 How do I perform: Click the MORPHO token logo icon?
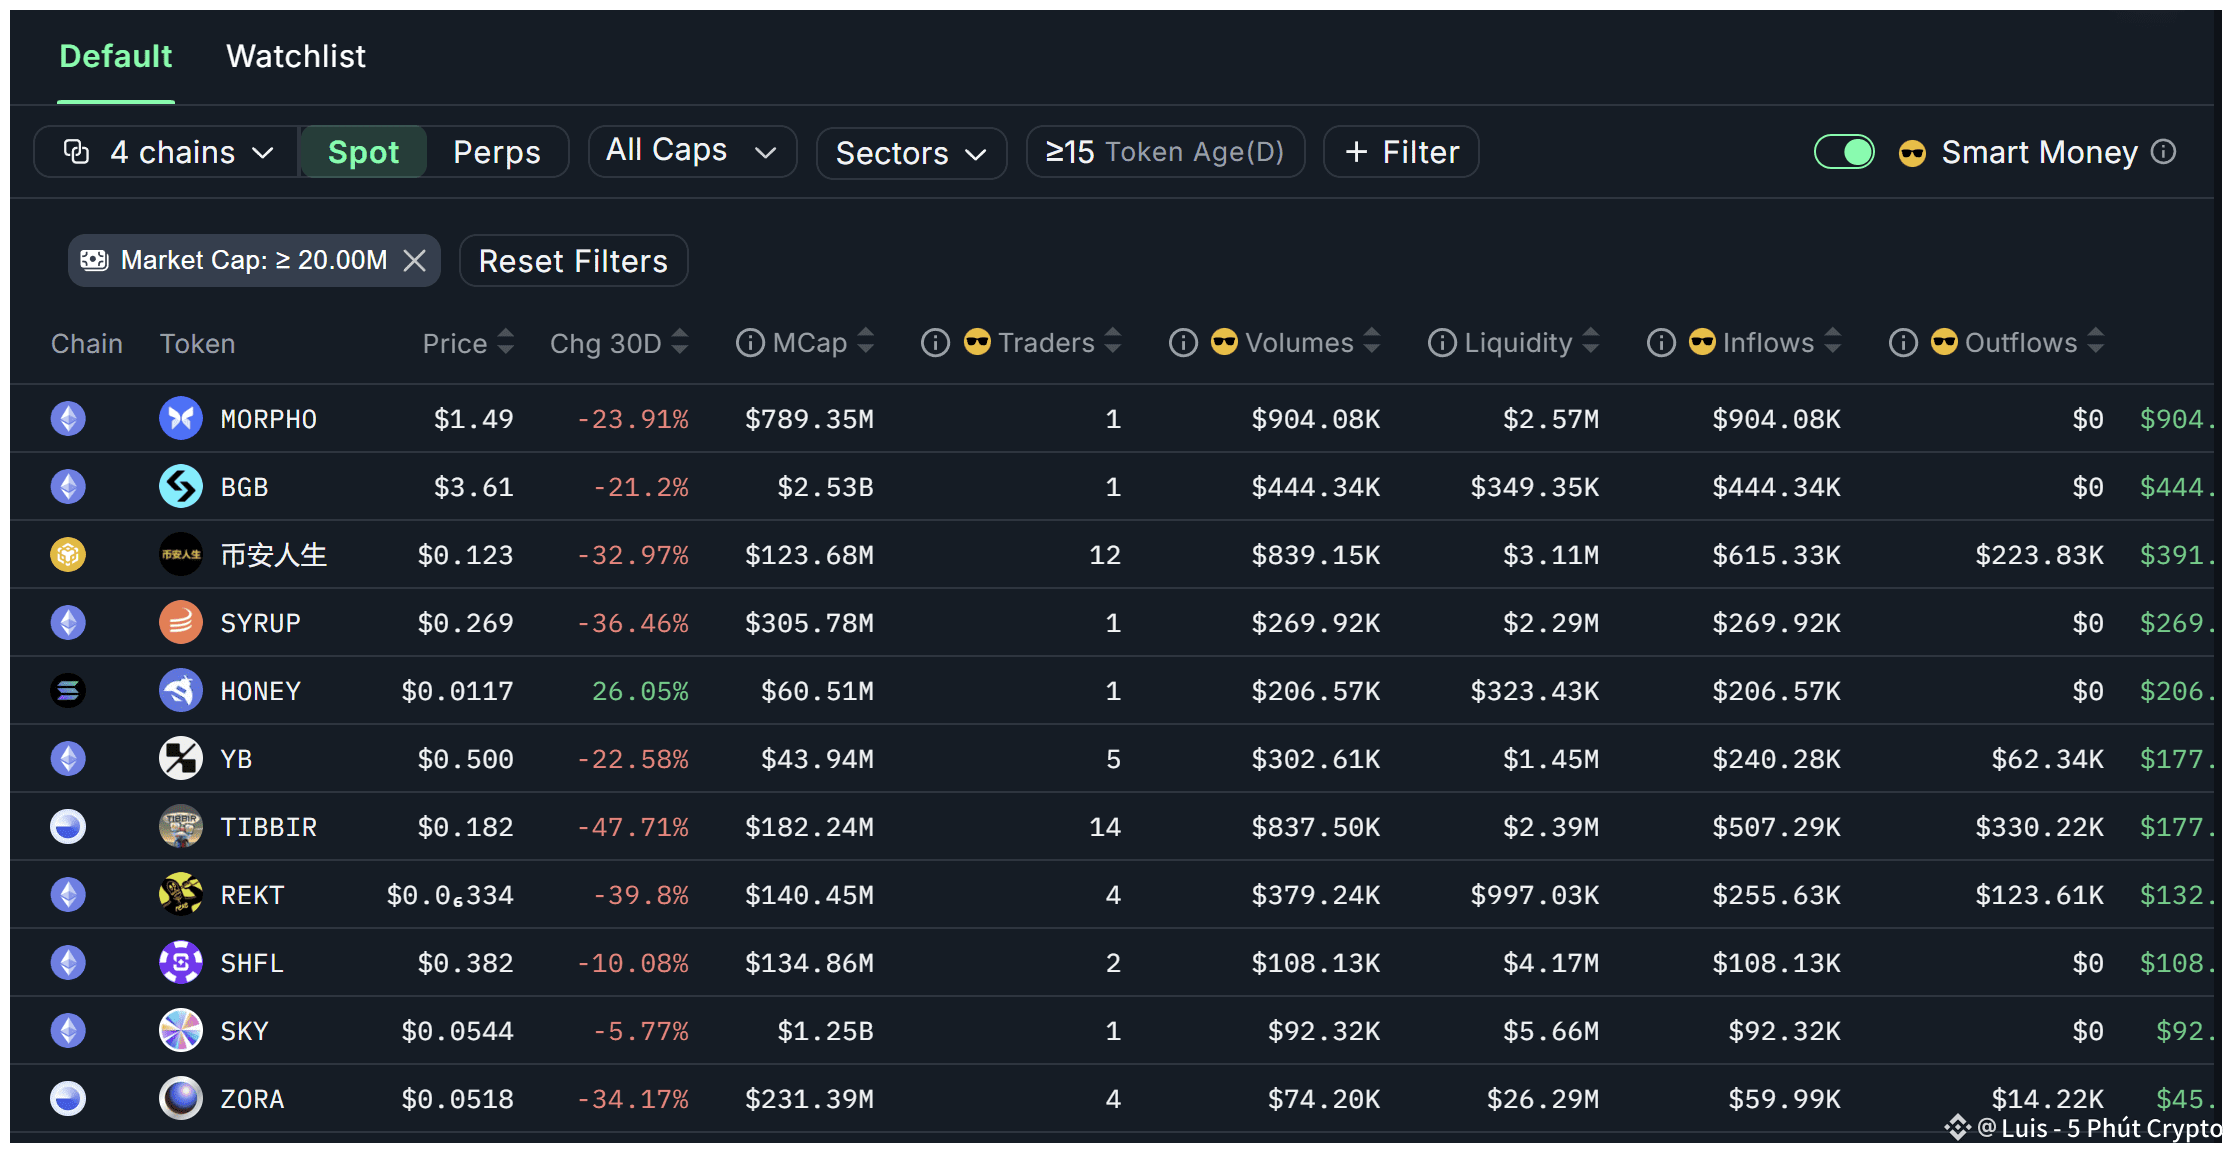(x=181, y=418)
